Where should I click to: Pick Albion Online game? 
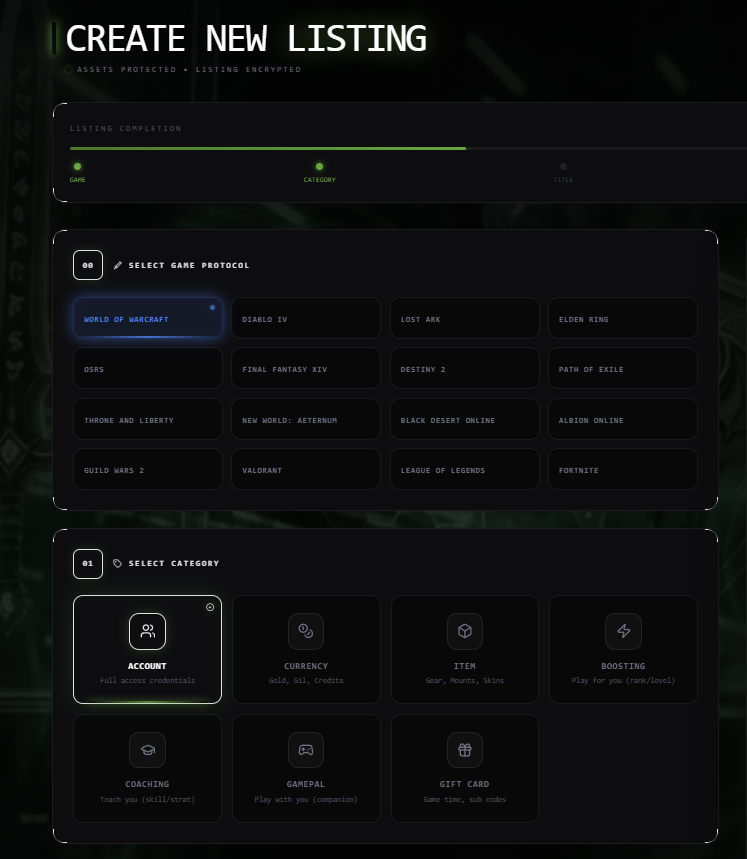(x=623, y=419)
